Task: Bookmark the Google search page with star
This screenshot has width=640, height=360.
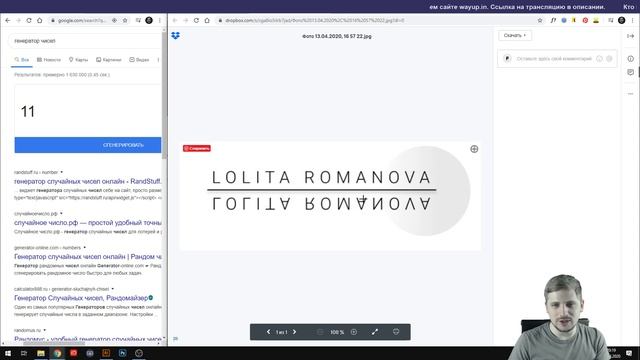Action: [125, 20]
